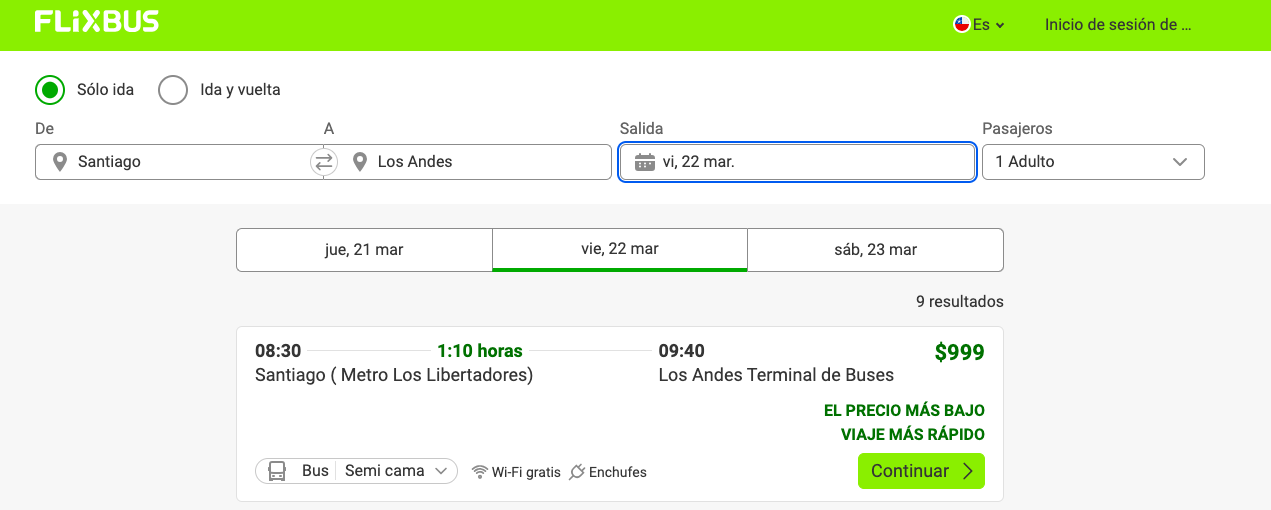Viewport: 1271px width, 510px height.
Task: Switch to the sáb, 23 mar tab
Action: pos(875,250)
